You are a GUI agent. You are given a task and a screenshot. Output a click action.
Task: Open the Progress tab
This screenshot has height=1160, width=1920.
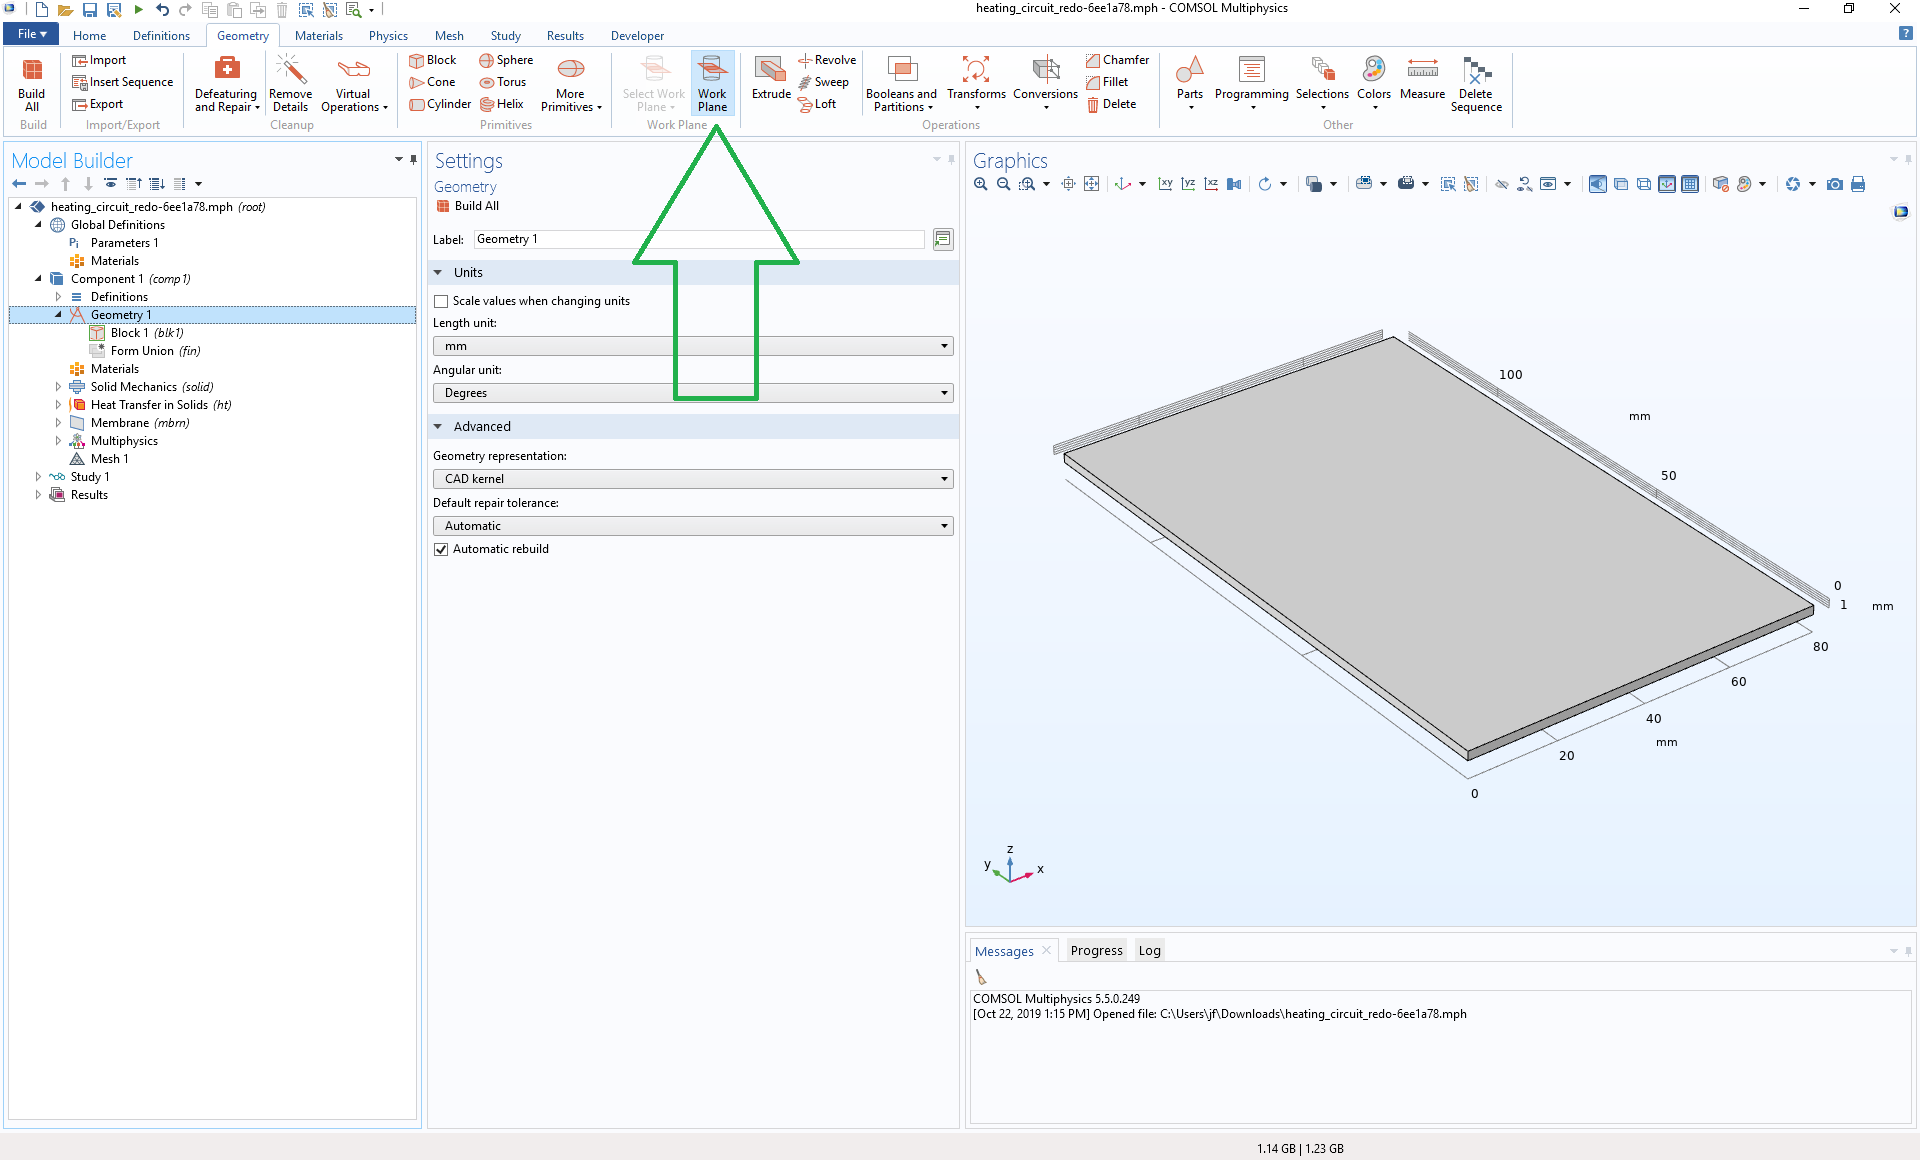1096,951
